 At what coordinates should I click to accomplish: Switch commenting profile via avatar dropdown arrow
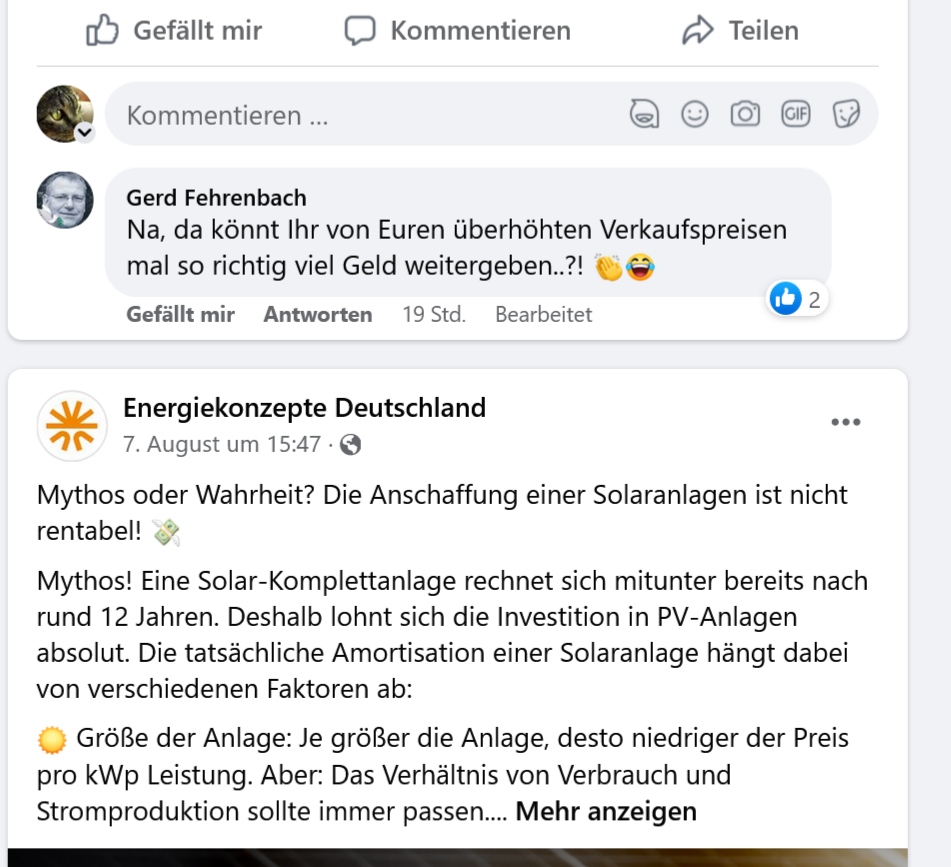pyautogui.click(x=85, y=133)
